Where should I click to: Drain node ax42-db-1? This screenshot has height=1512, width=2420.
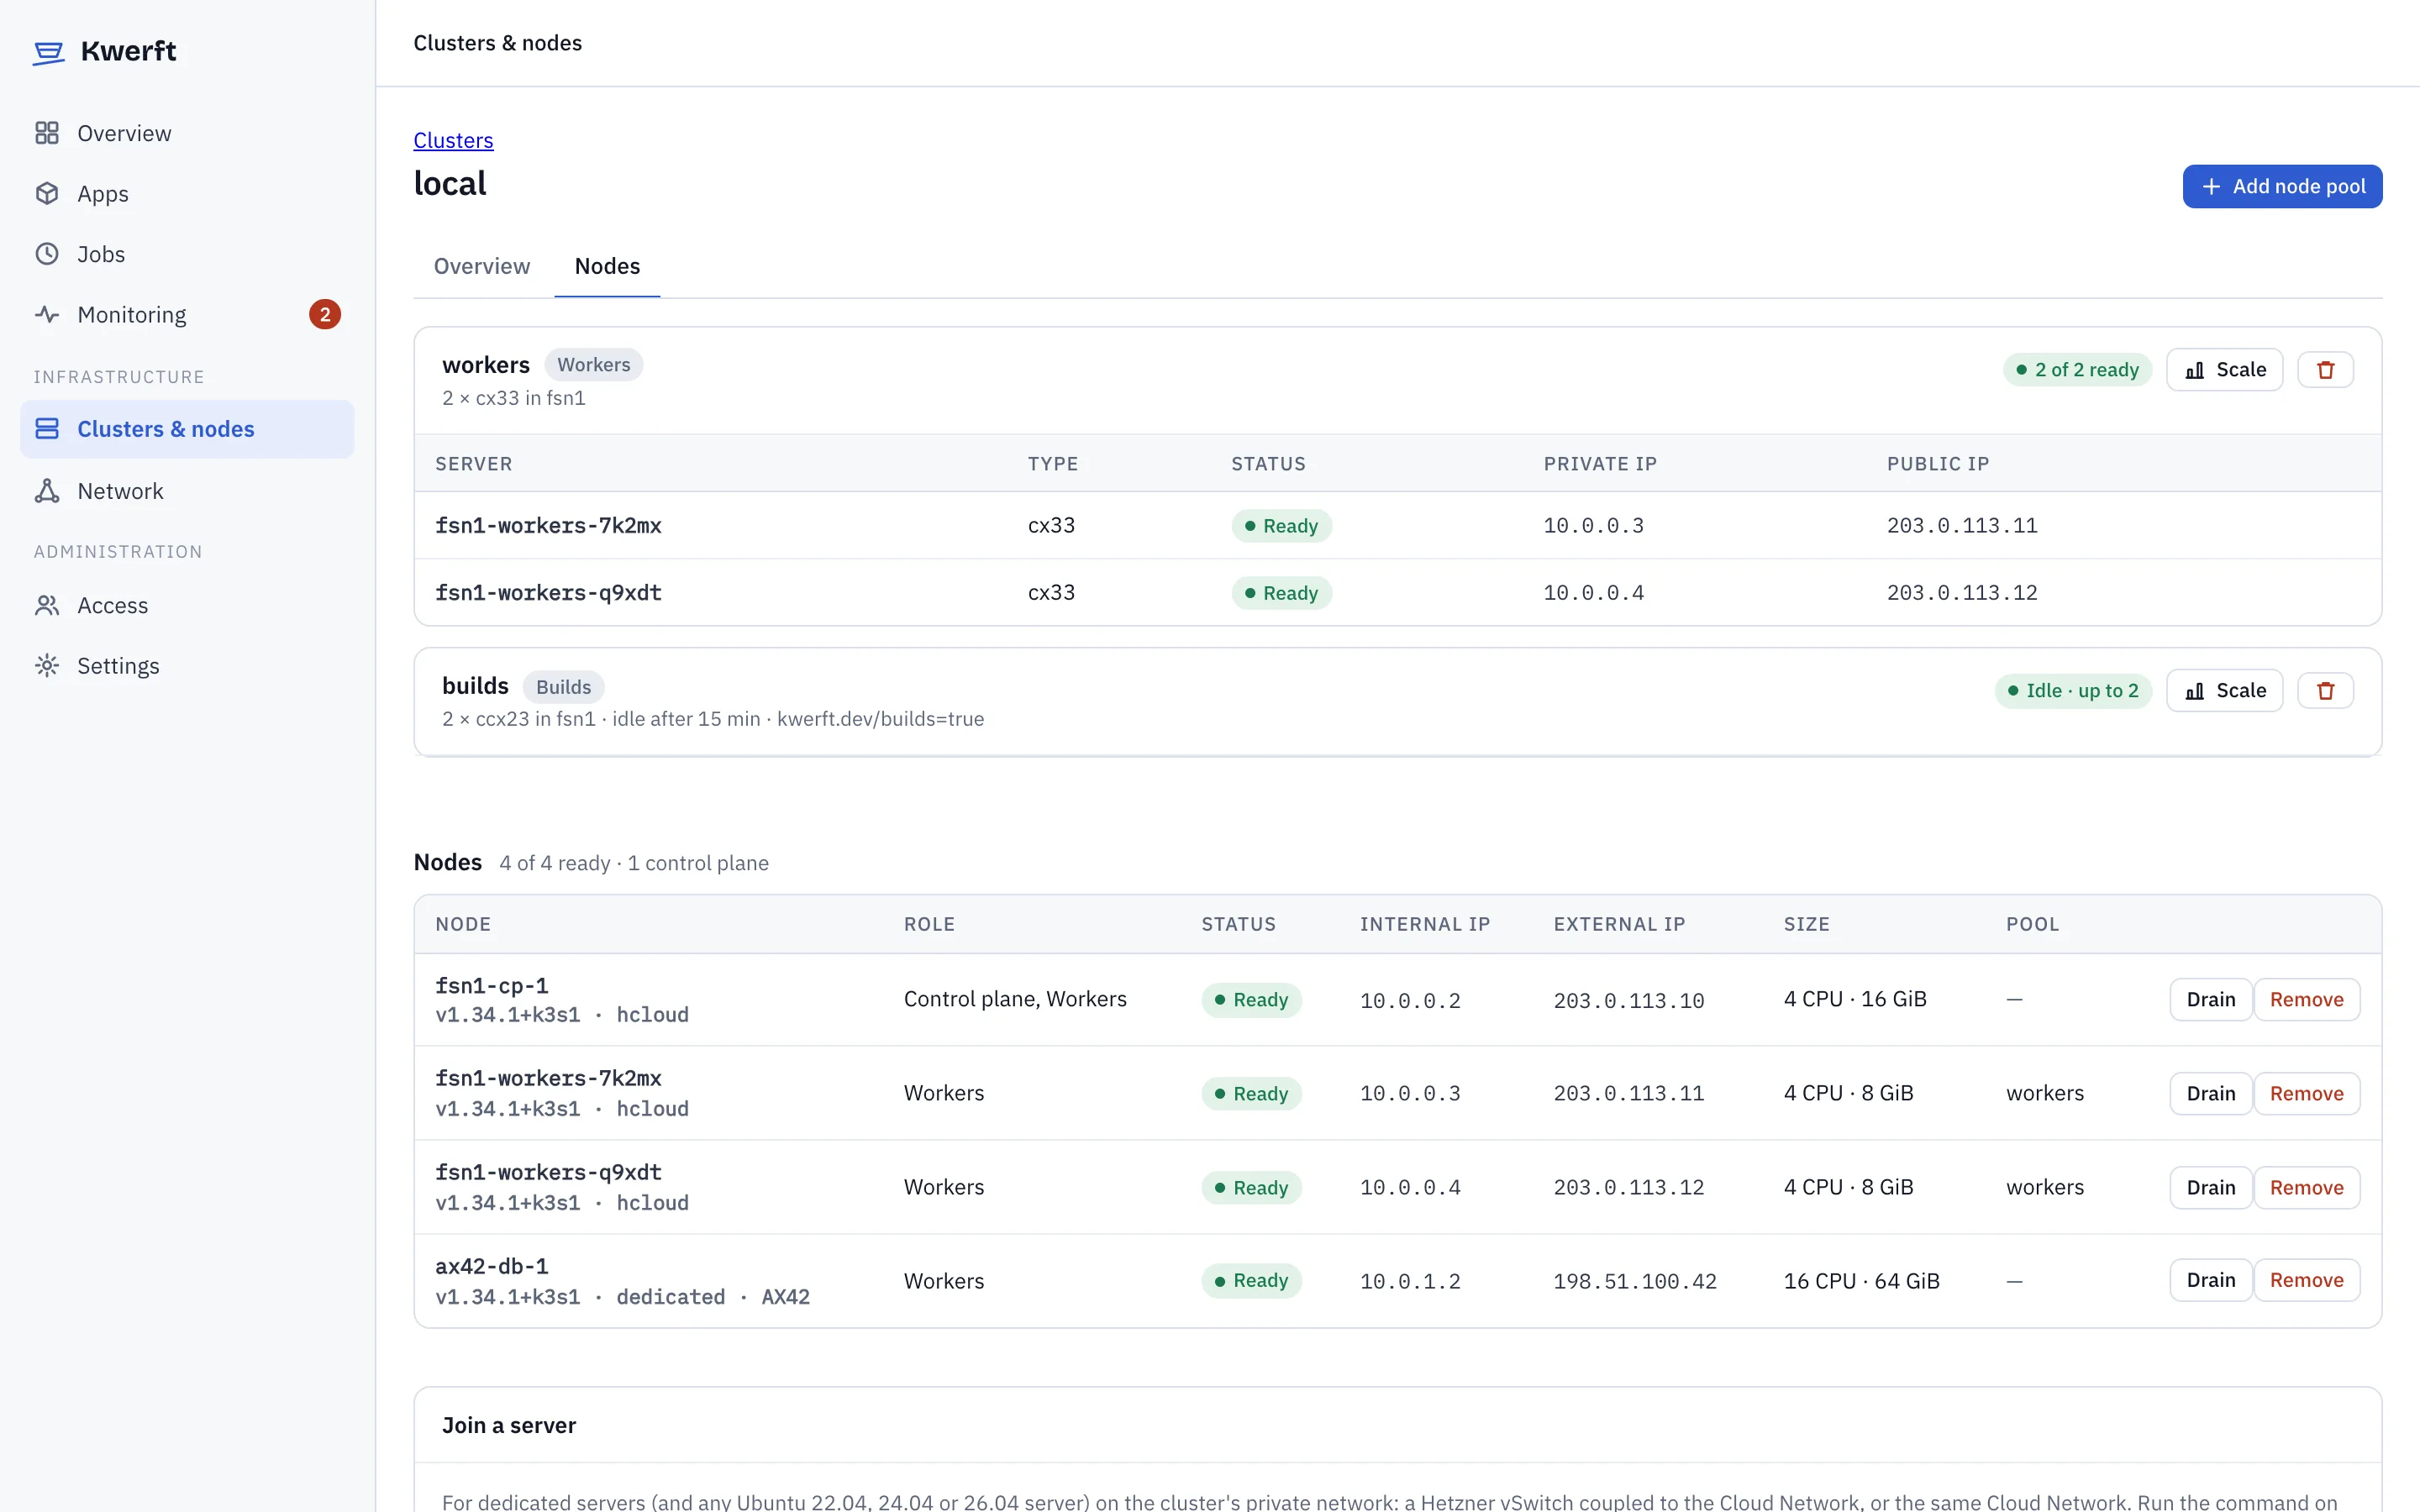click(x=2211, y=1281)
